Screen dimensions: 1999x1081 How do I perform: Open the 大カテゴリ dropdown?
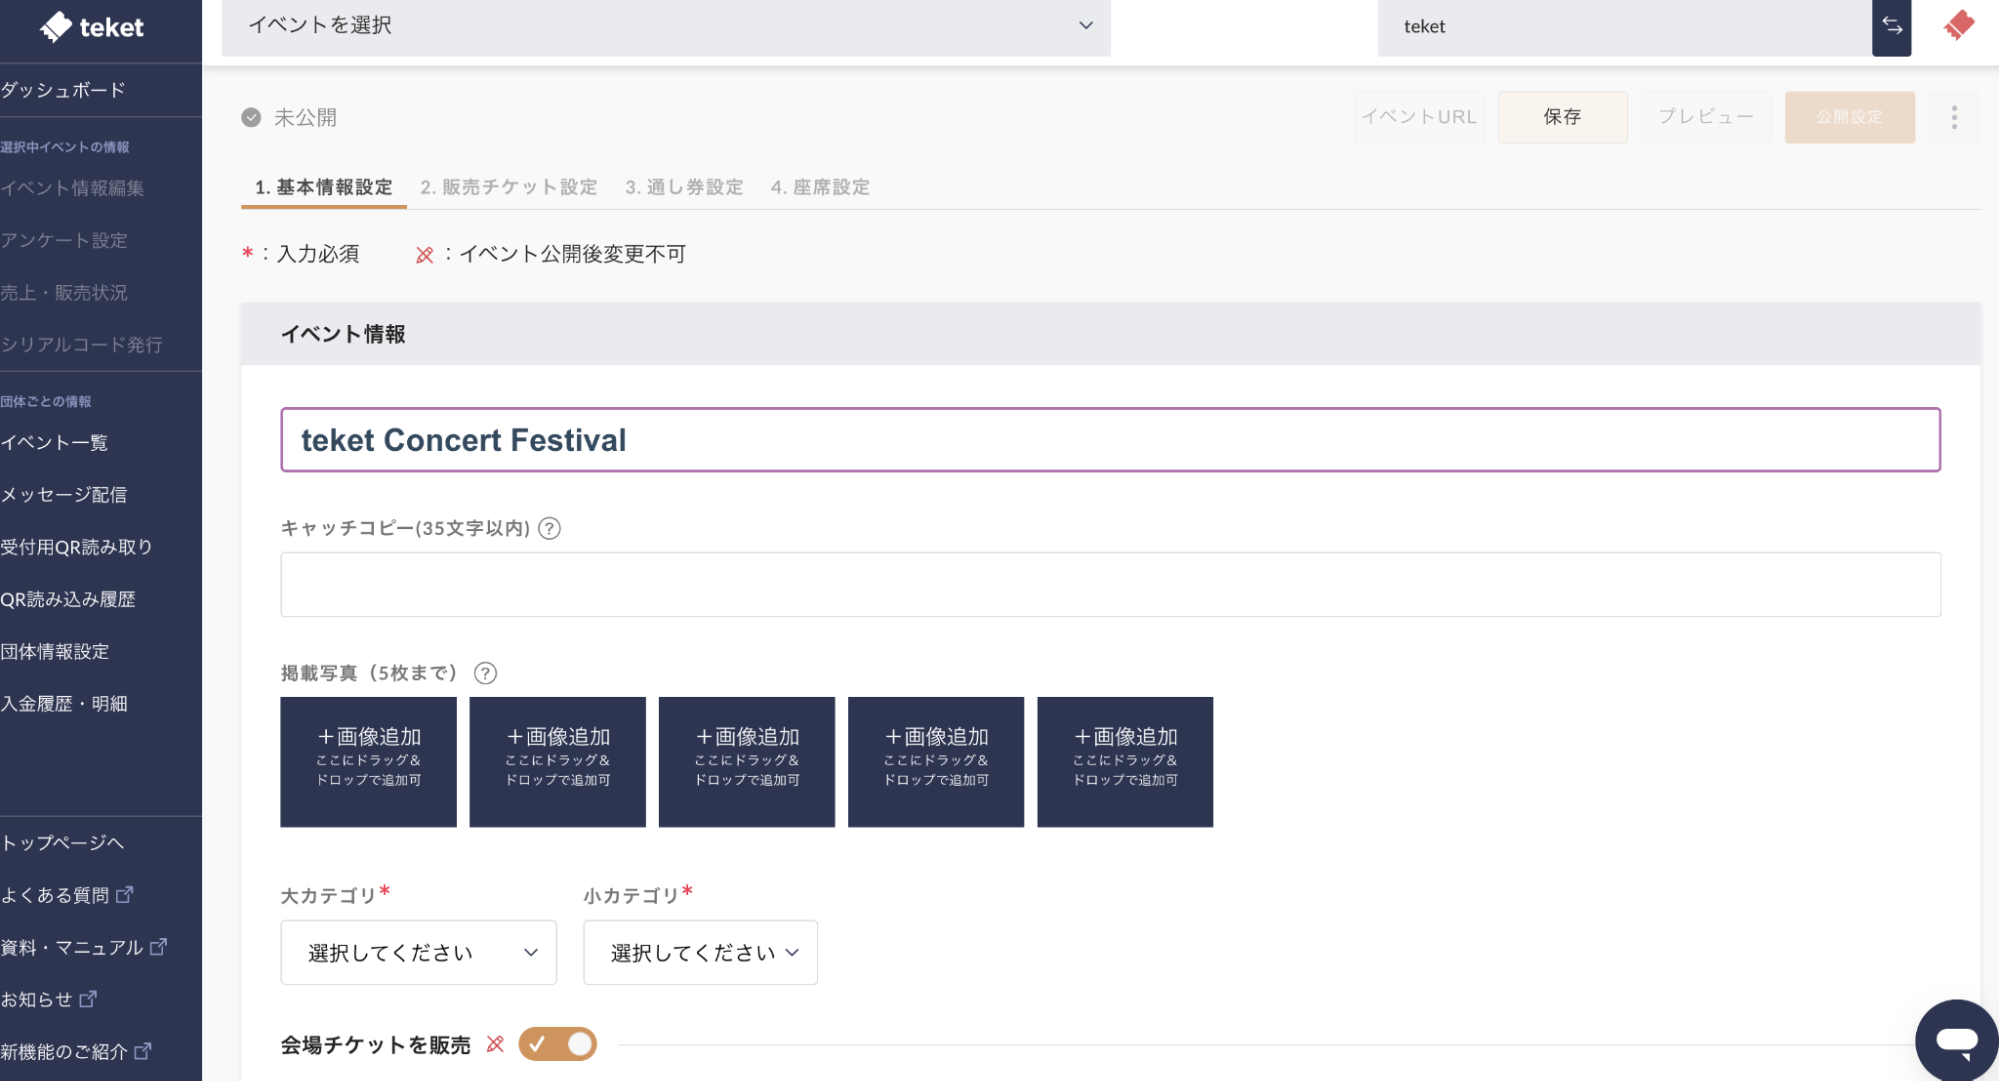[x=418, y=952]
